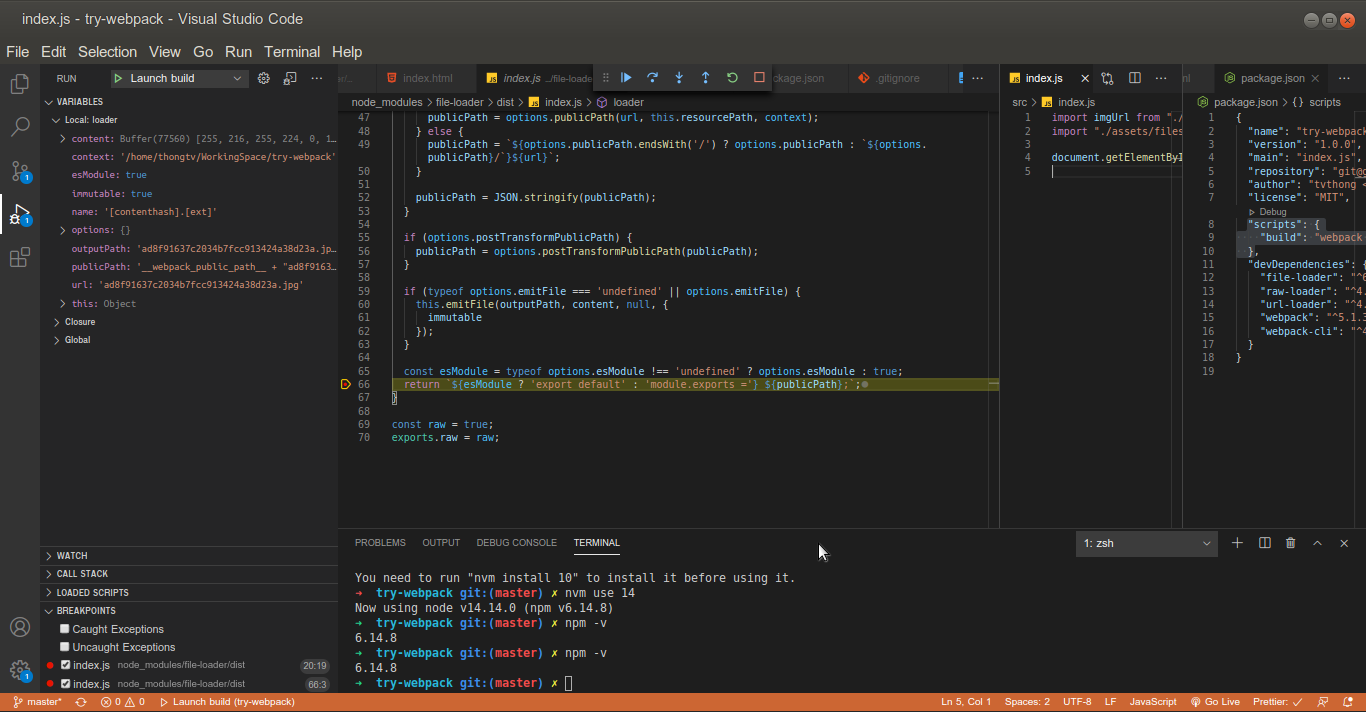Open the Terminal menu in menu bar
The width and height of the screenshot is (1366, 712).
[292, 52]
